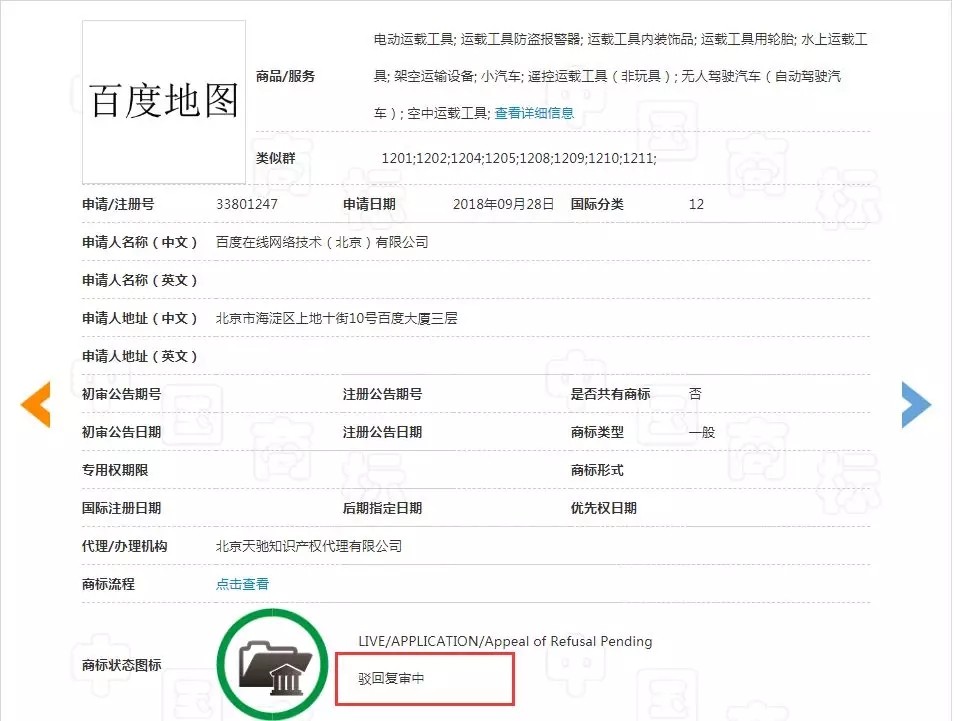Click the 注册公告日期 label
954x721 pixels.
pos(382,433)
